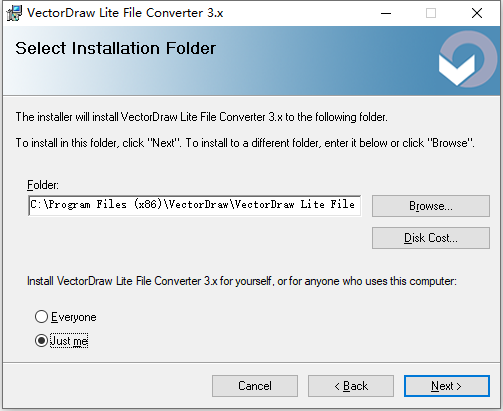Click the installer icon in title bar
Image resolution: width=503 pixels, height=411 pixels.
[14, 13]
